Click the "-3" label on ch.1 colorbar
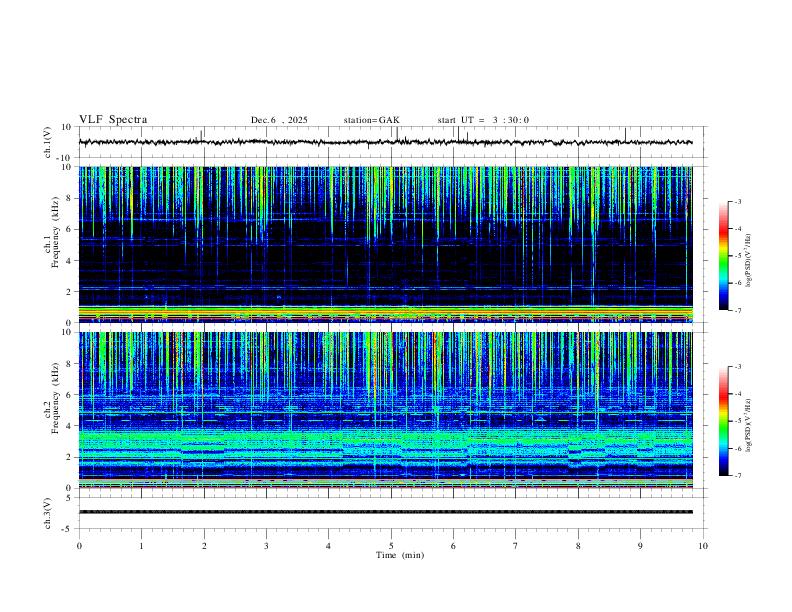The image size is (792, 612). [x=738, y=201]
